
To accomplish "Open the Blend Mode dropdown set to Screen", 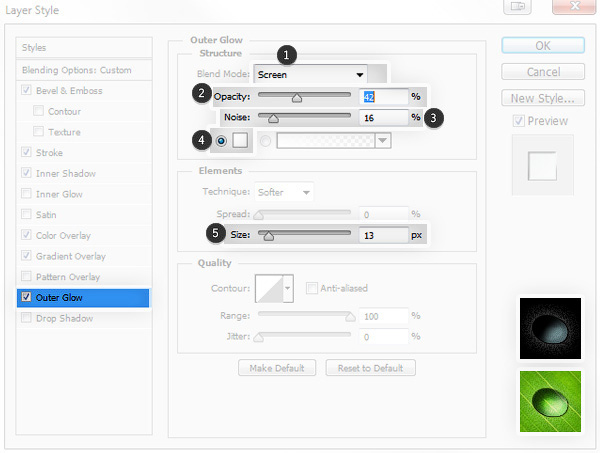I will 310,74.
